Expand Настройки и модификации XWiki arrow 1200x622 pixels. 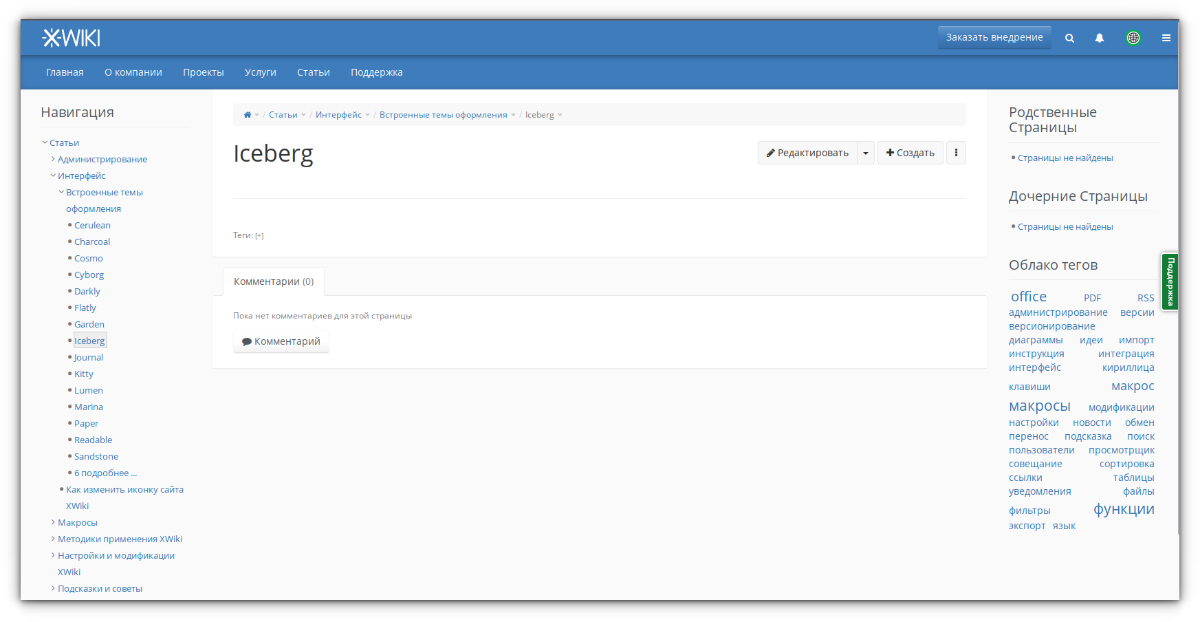[x=53, y=555]
